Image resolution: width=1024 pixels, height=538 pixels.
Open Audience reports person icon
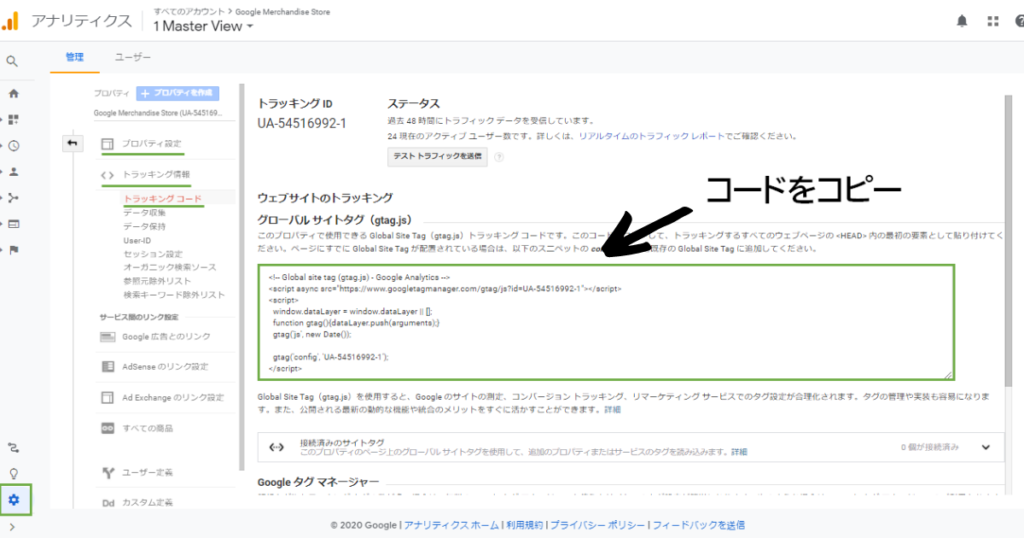point(13,172)
